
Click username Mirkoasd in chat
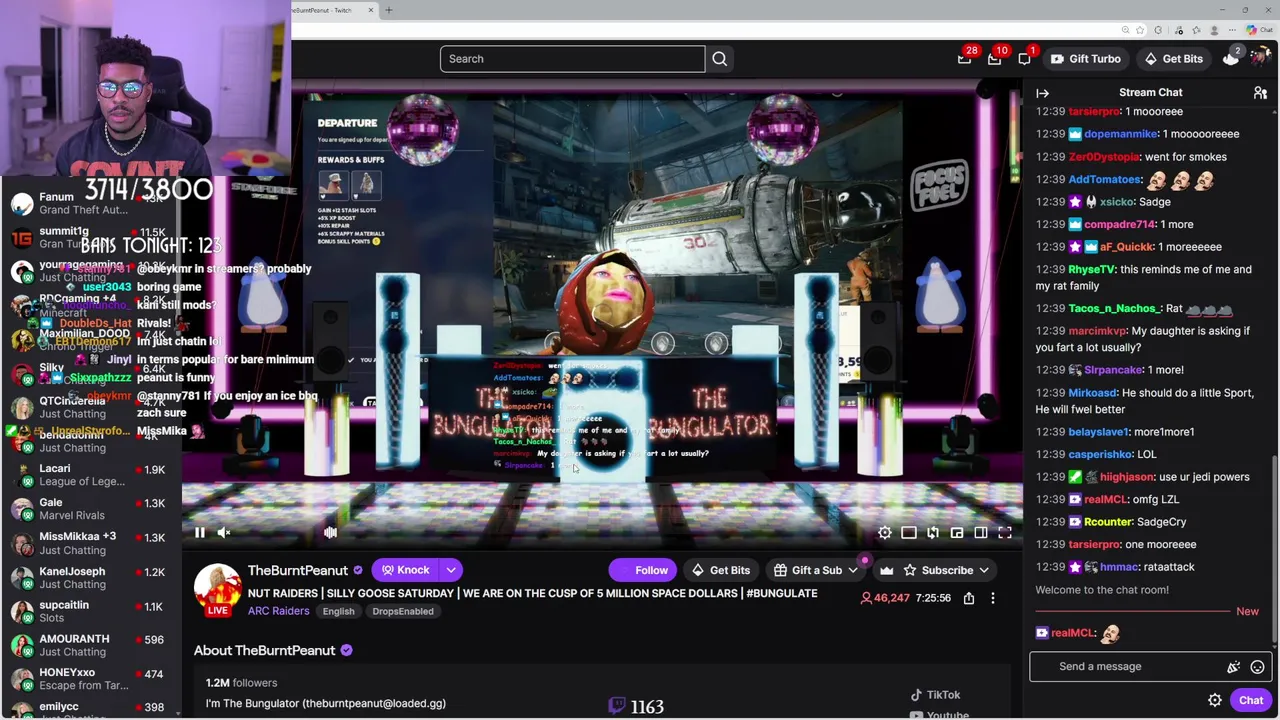point(1092,393)
